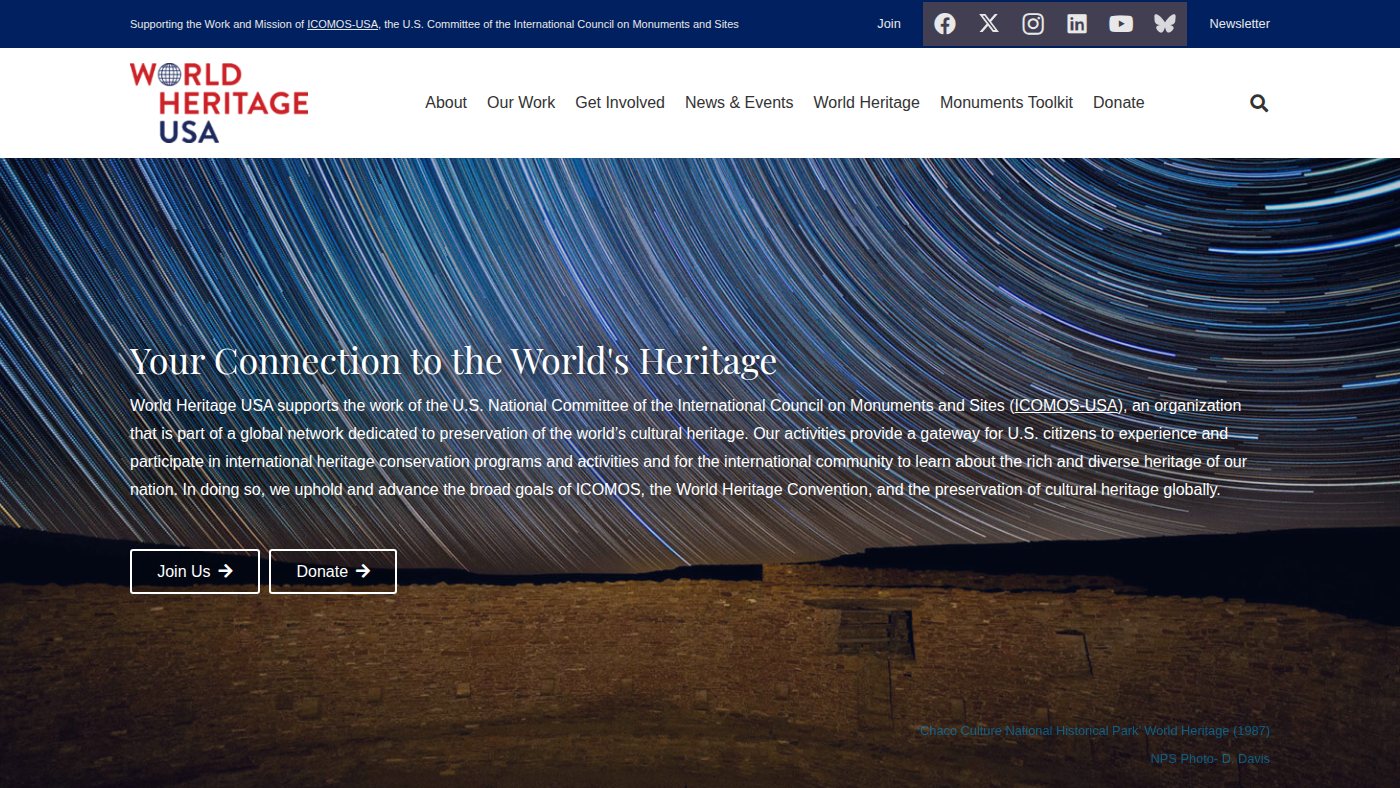Open the Get Involved menu
1400x788 pixels.
click(620, 102)
